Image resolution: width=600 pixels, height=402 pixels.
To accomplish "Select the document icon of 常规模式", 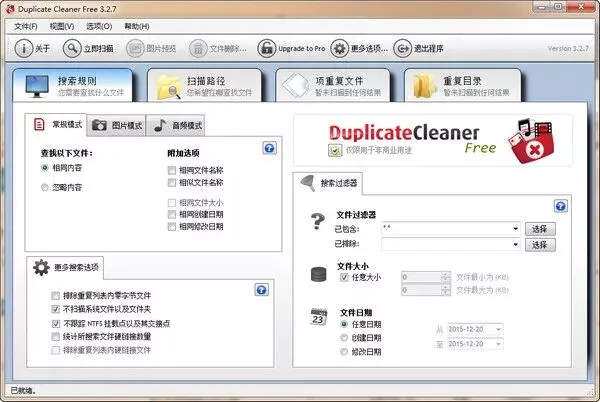I will 39,124.
